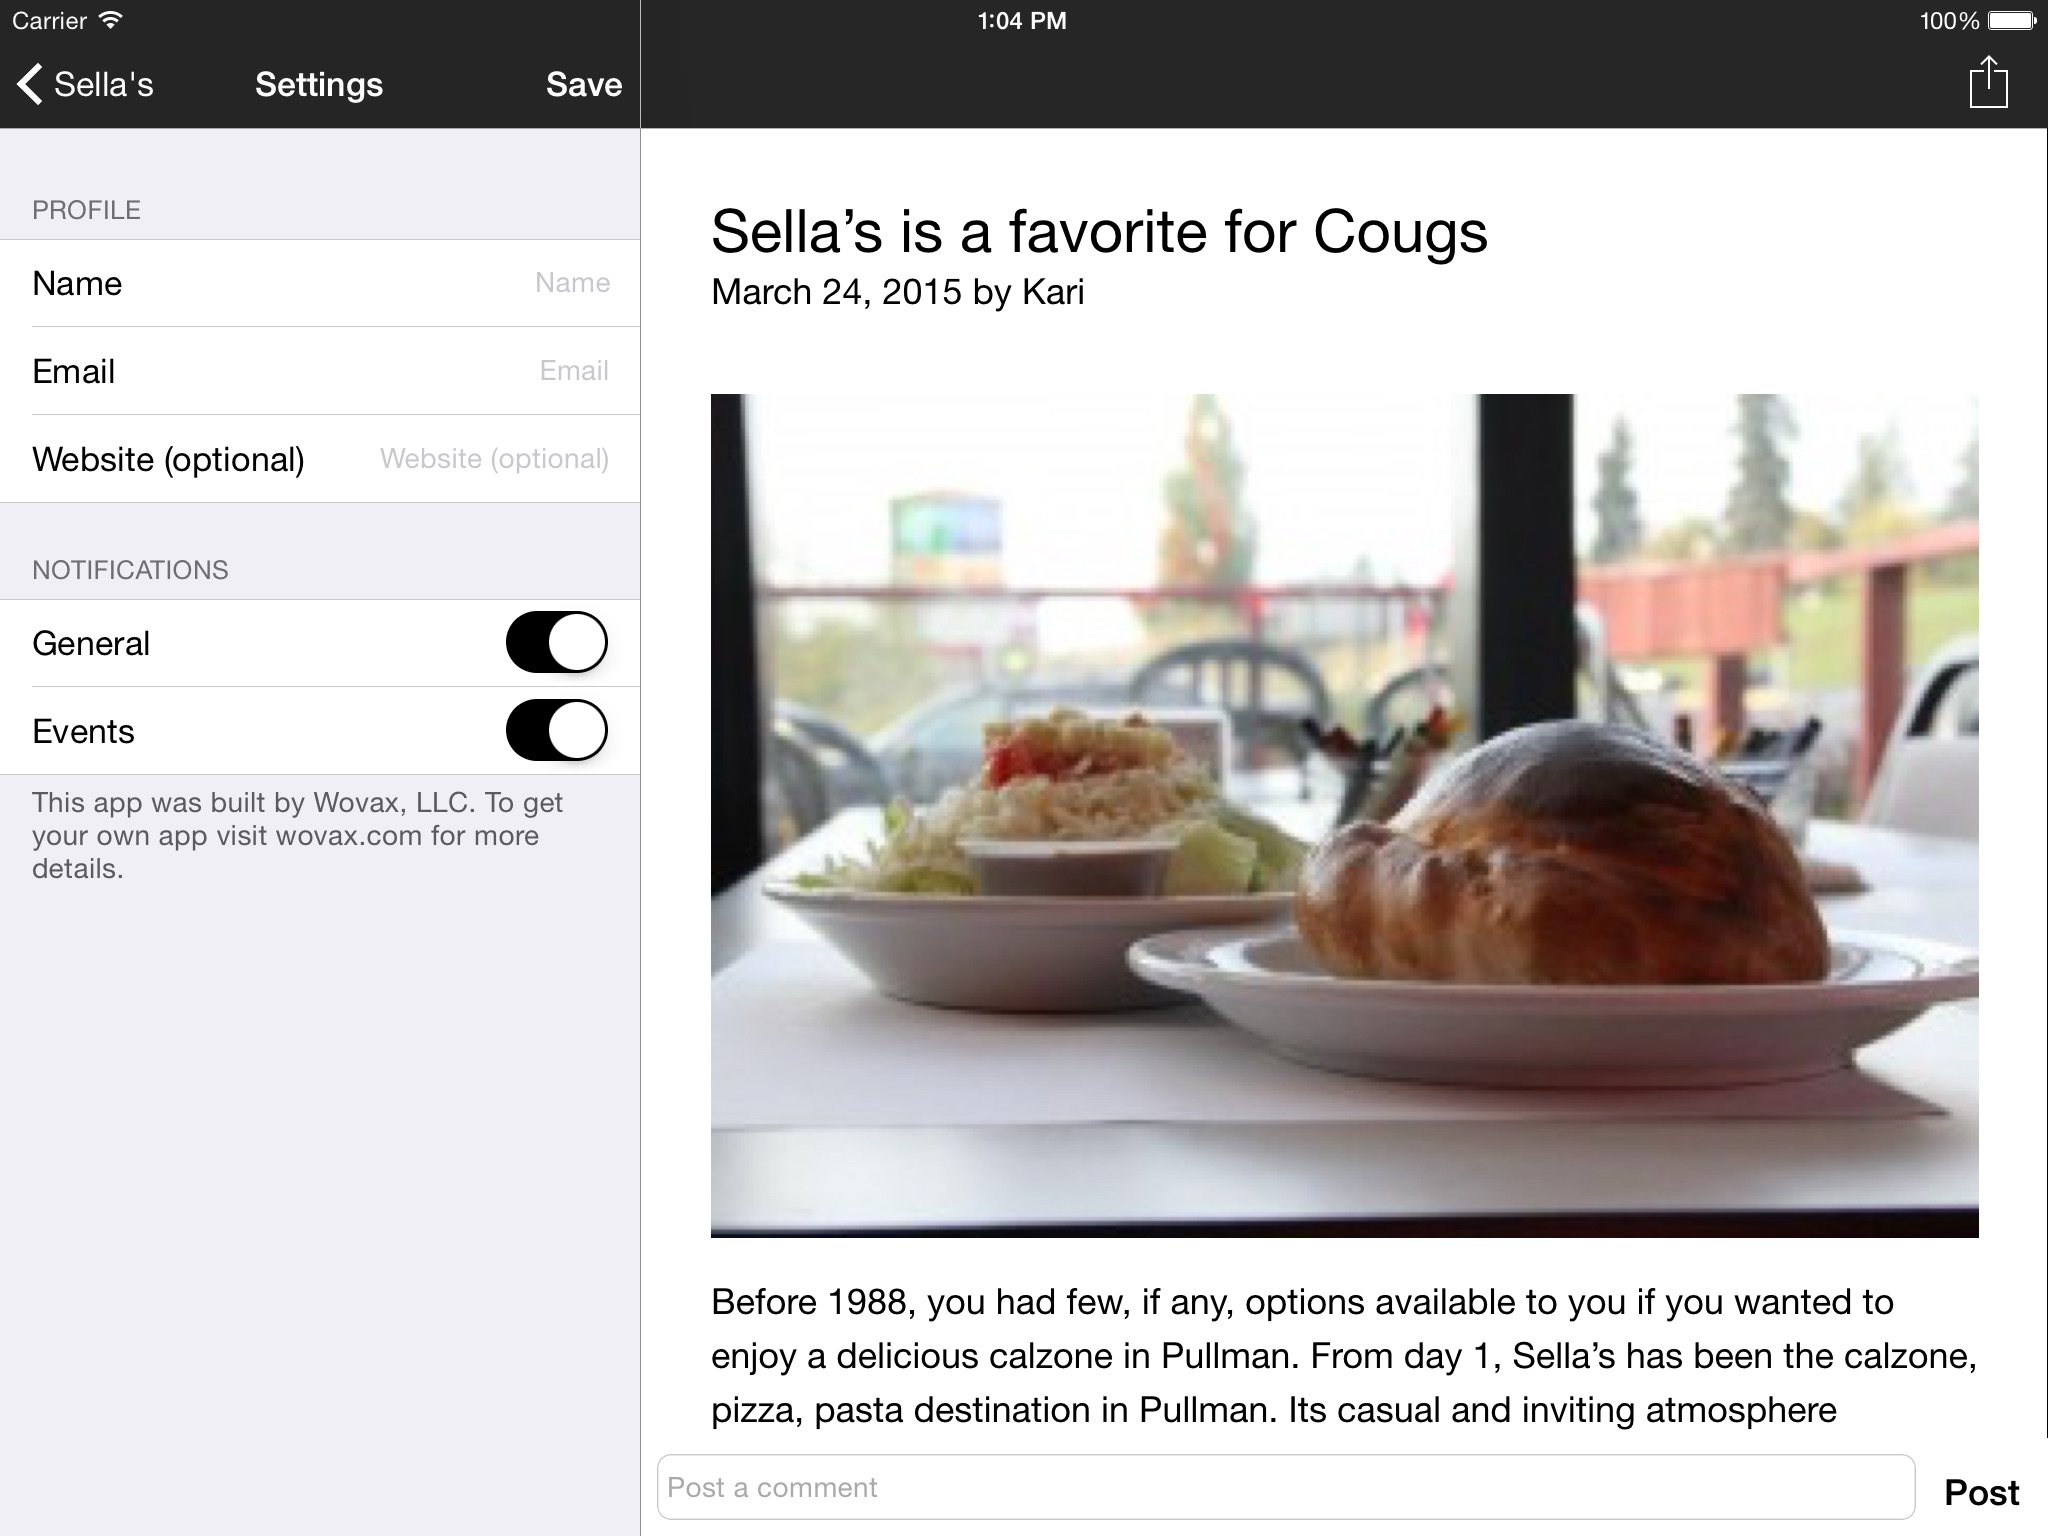Save the settings
Viewport: 2048px width, 1536px height.
click(x=584, y=84)
